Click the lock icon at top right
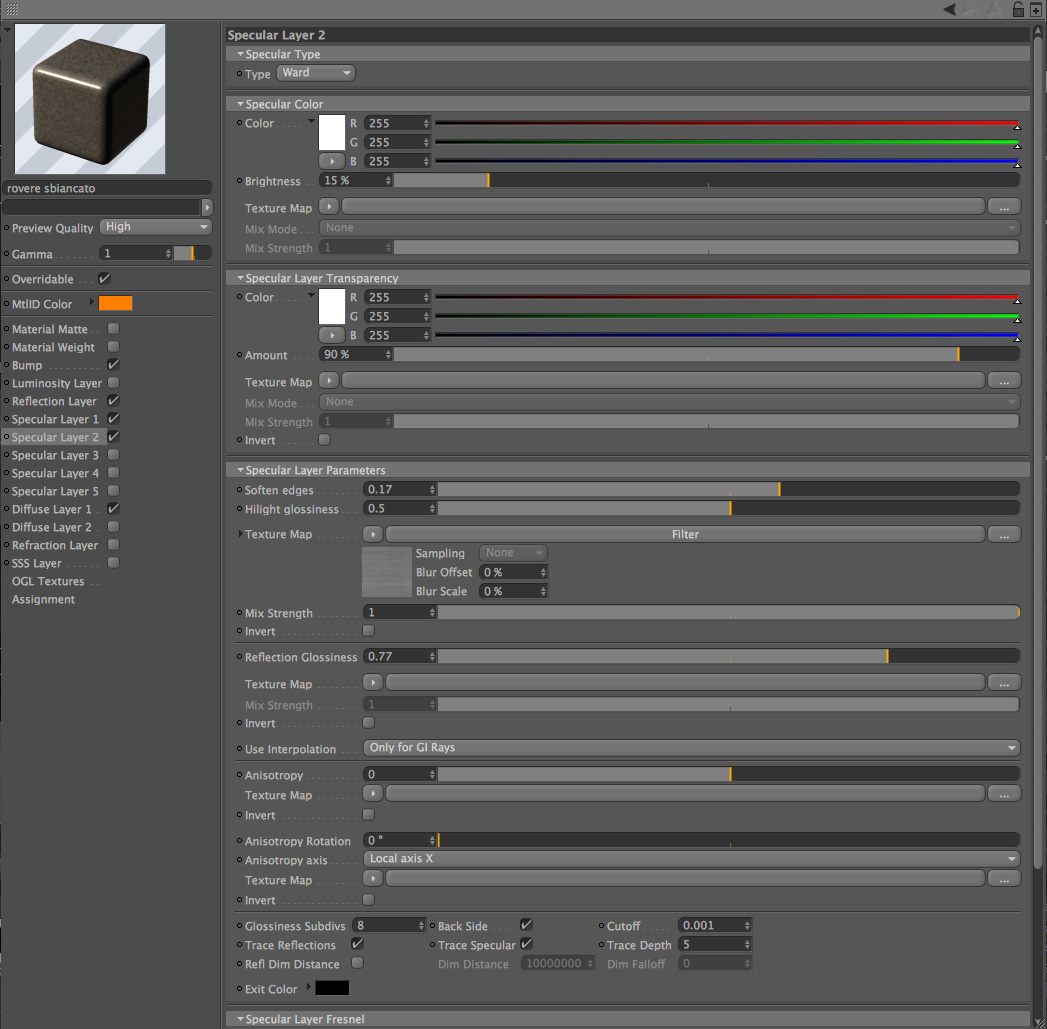The image size is (1047, 1029). [1018, 9]
